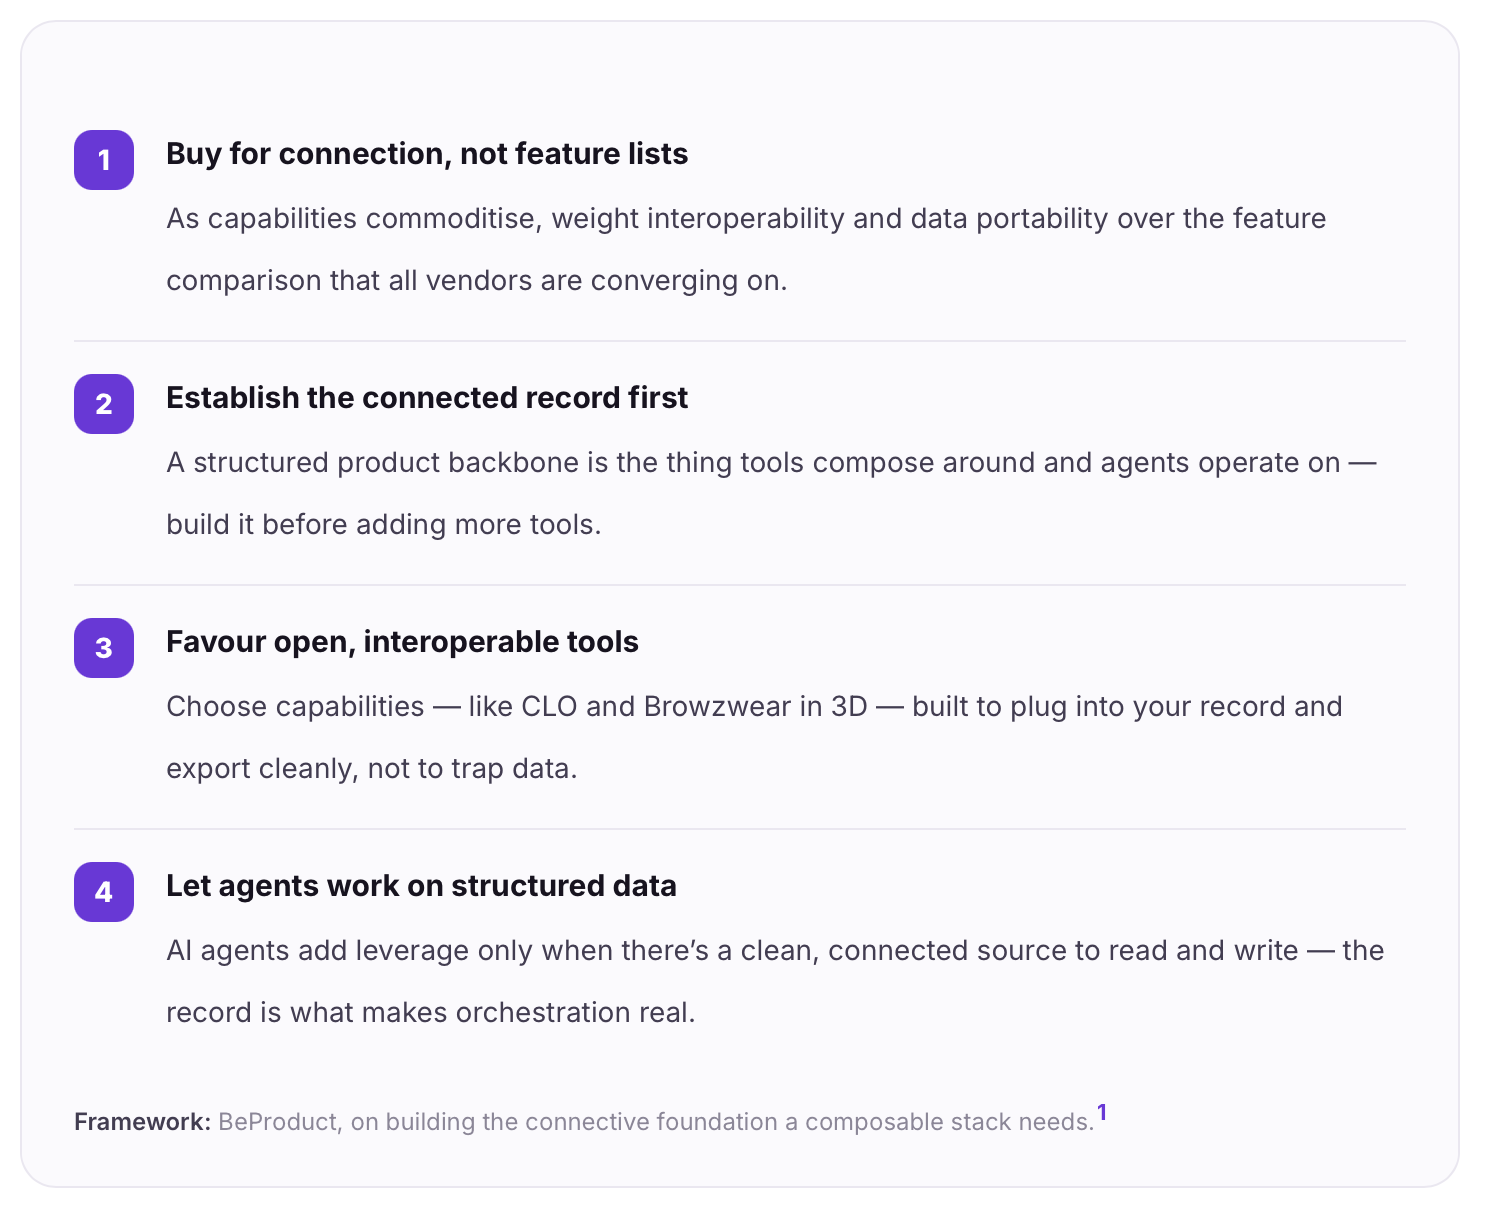1512x1208 pixels.
Task: Select heading 'Establish the connected record first'
Action: (x=427, y=398)
